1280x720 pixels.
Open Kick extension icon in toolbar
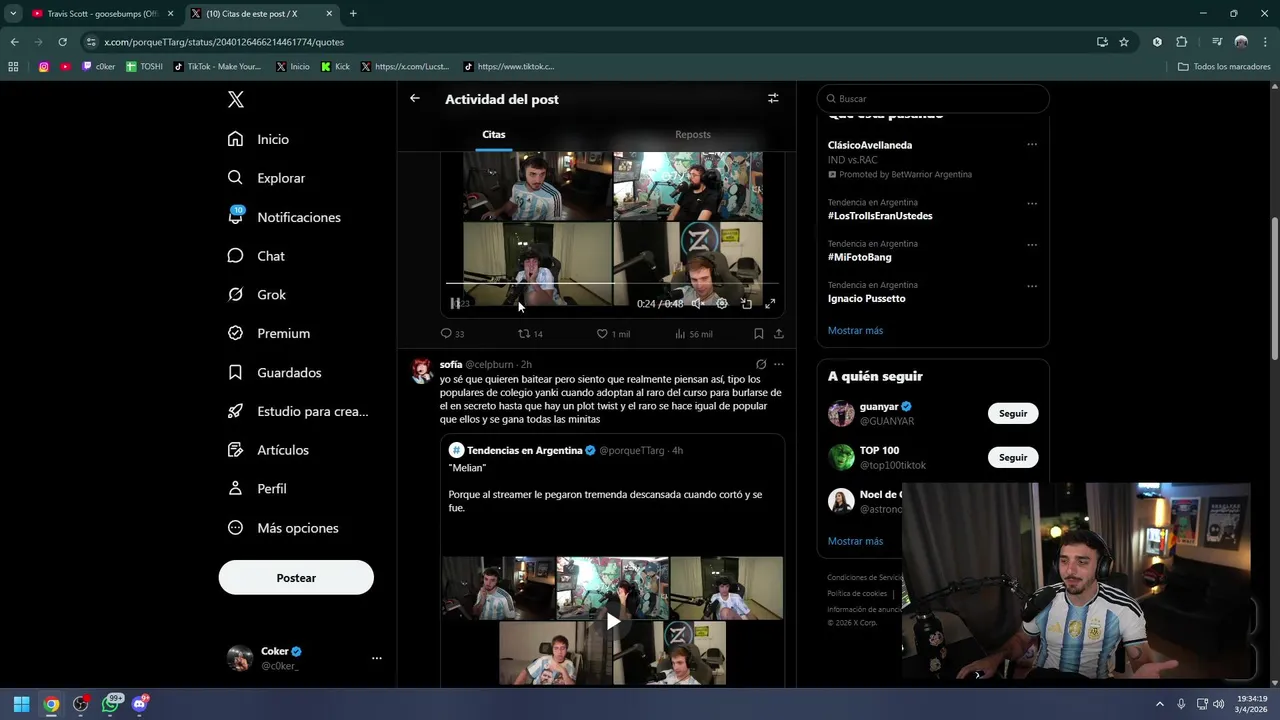coord(1157,42)
